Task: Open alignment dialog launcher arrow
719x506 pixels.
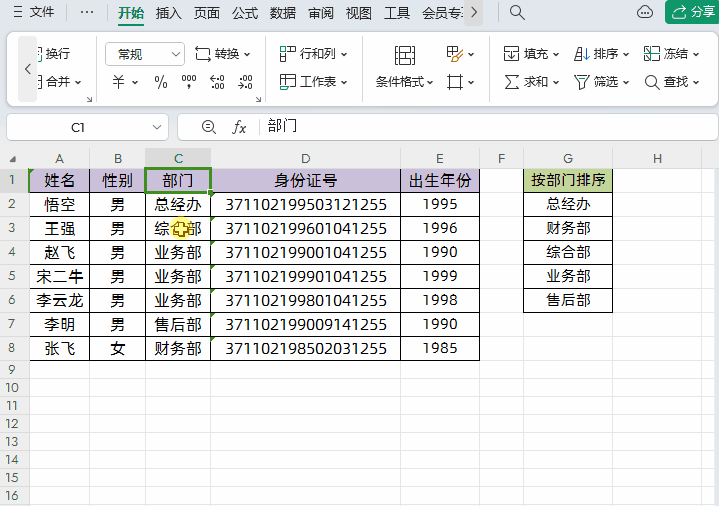Action: click(x=90, y=99)
